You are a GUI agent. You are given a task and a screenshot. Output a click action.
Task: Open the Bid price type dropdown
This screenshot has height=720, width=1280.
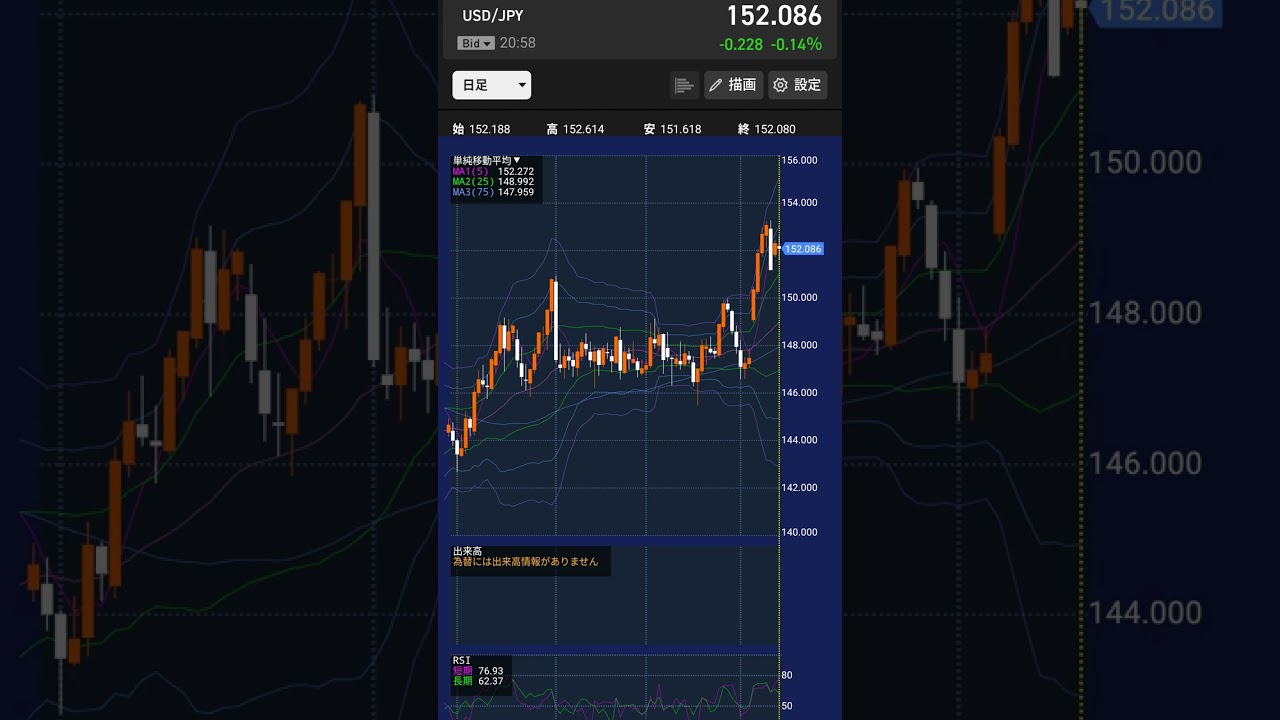[x=476, y=43]
